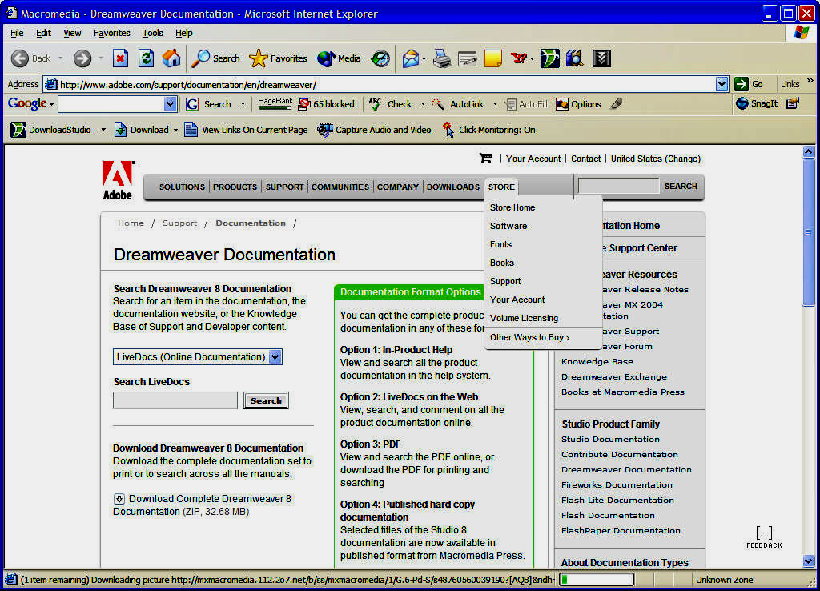Click the Search LiveDocs button
Viewport: 820px width, 591px height.
(266, 401)
